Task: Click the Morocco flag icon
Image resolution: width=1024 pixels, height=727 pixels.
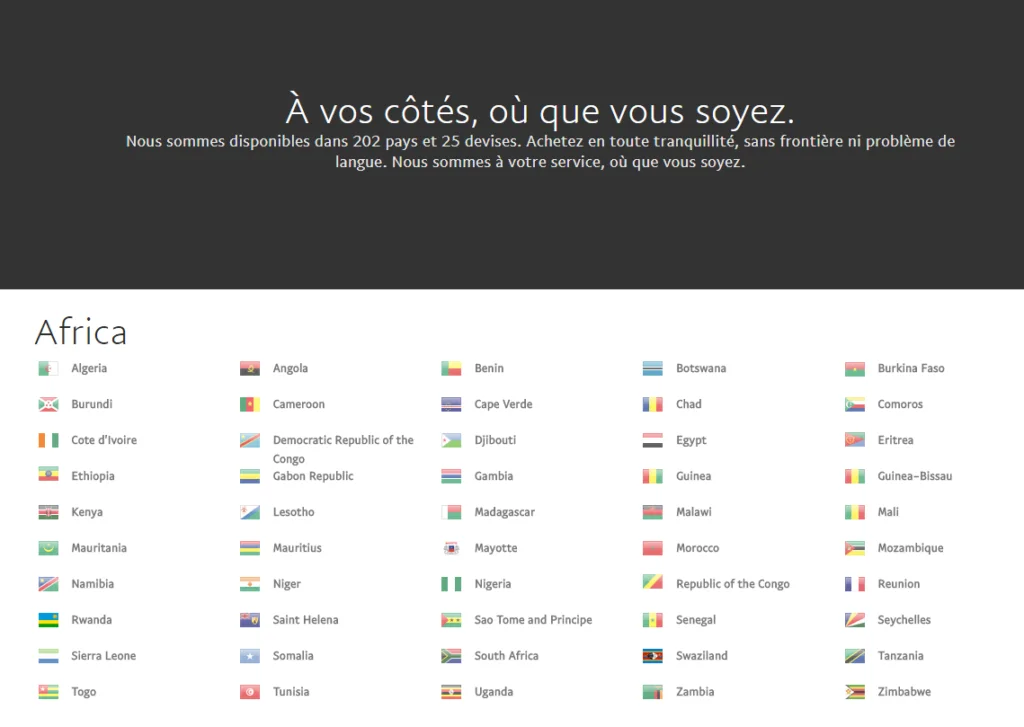Action: pyautogui.click(x=653, y=547)
